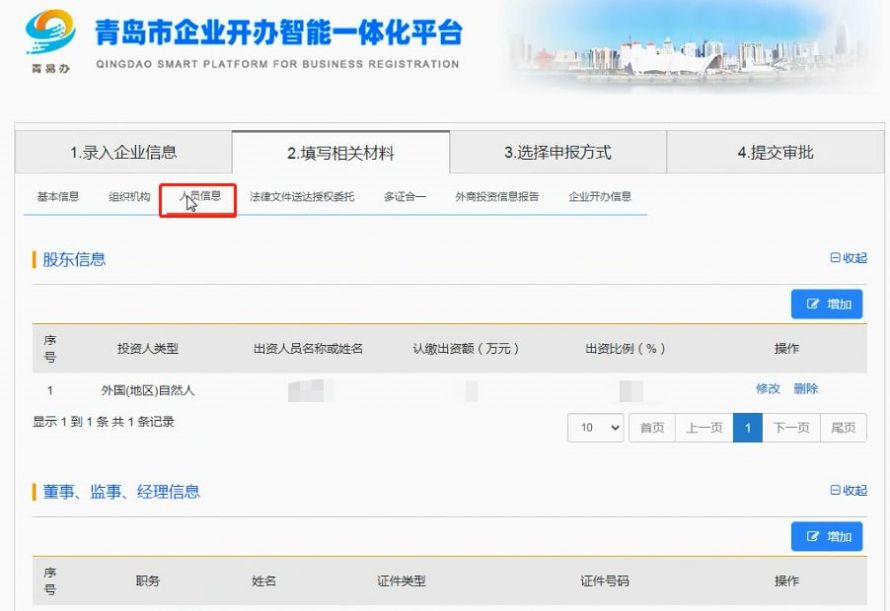Open the records-per-page dropdown showing 10
This screenshot has height=611, width=890.
click(x=595, y=428)
